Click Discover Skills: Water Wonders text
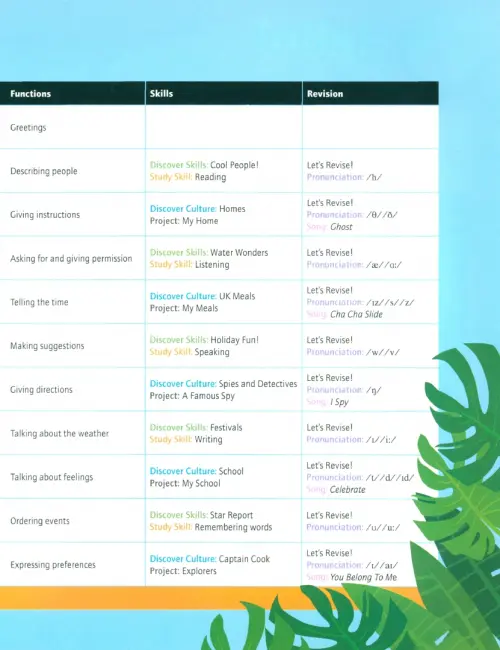 click(209, 252)
